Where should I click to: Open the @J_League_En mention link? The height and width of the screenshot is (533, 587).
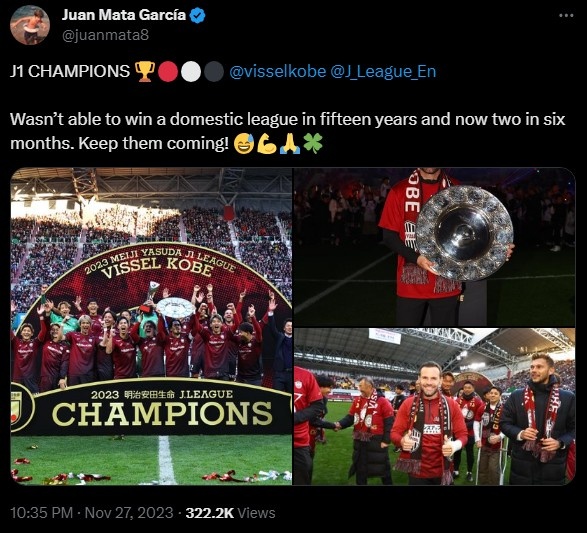pos(383,71)
